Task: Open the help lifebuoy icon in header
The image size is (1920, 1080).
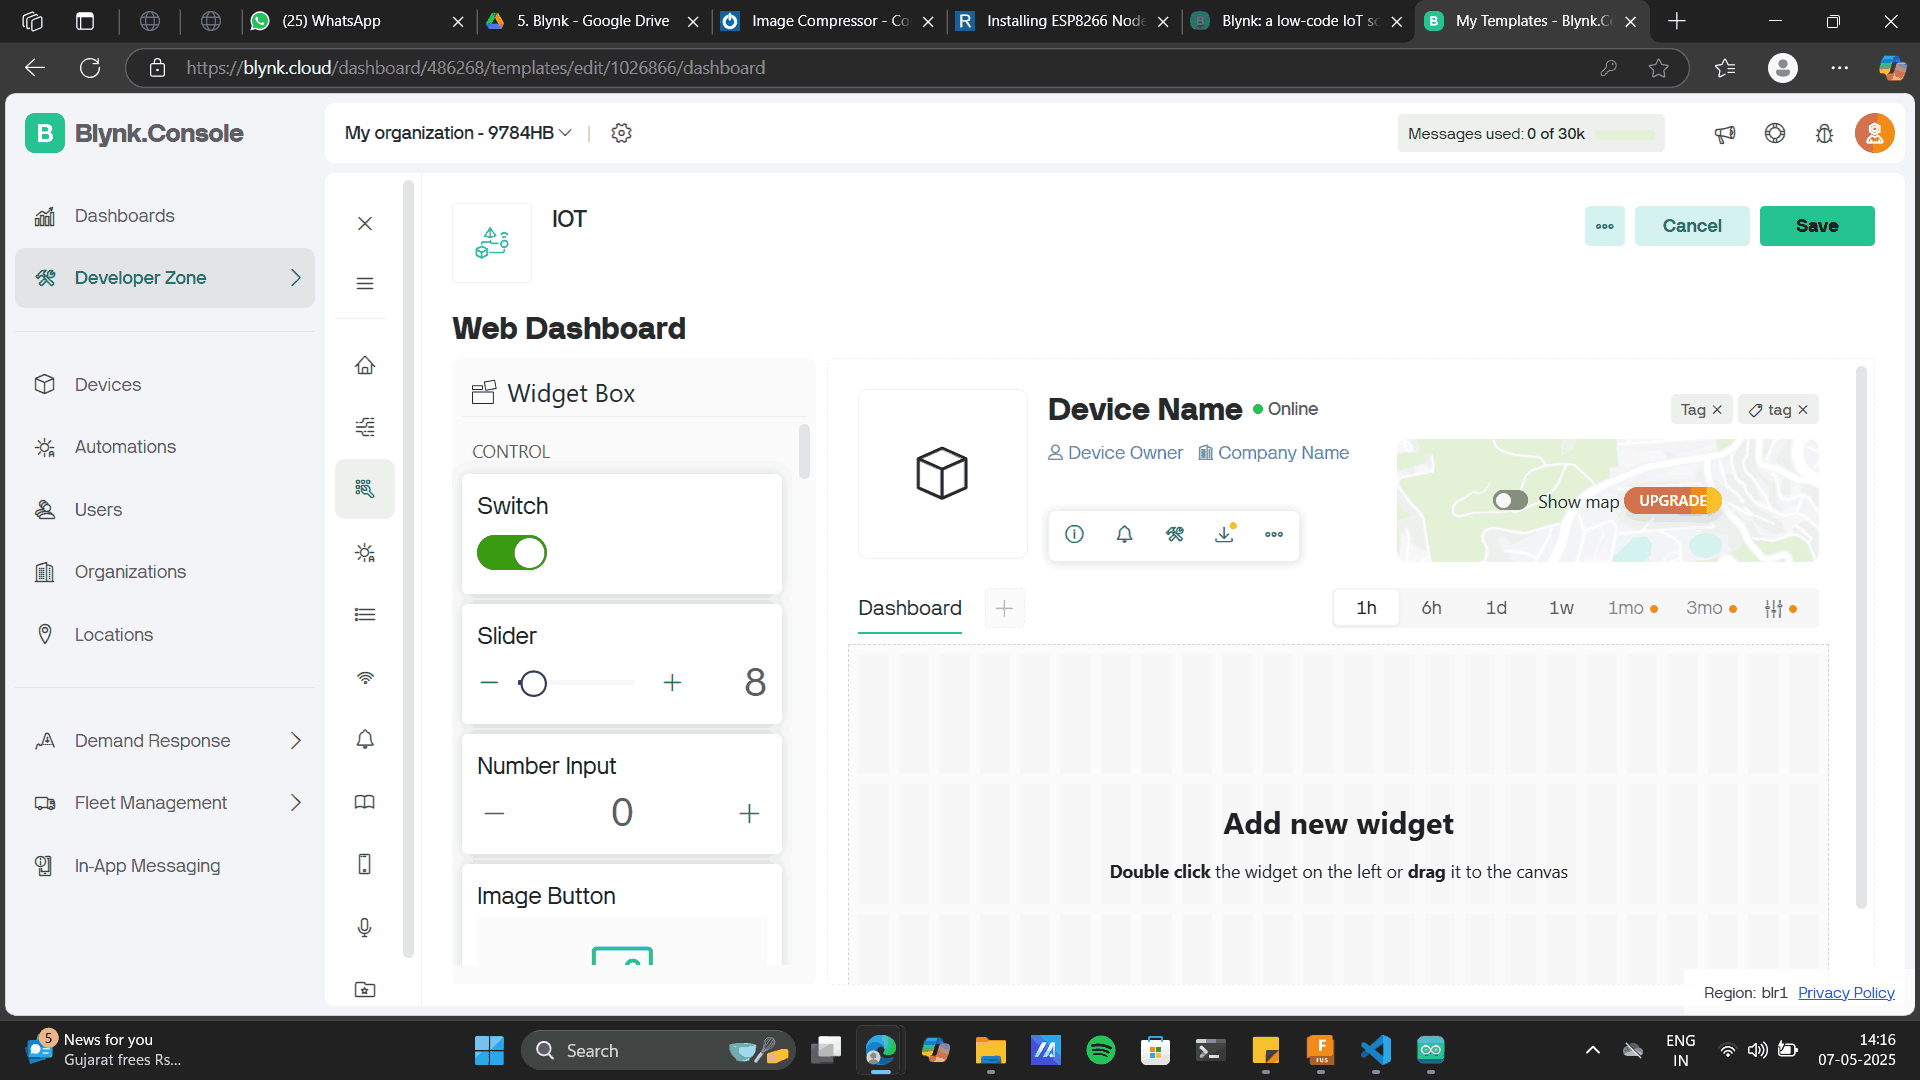Action: coord(1775,133)
